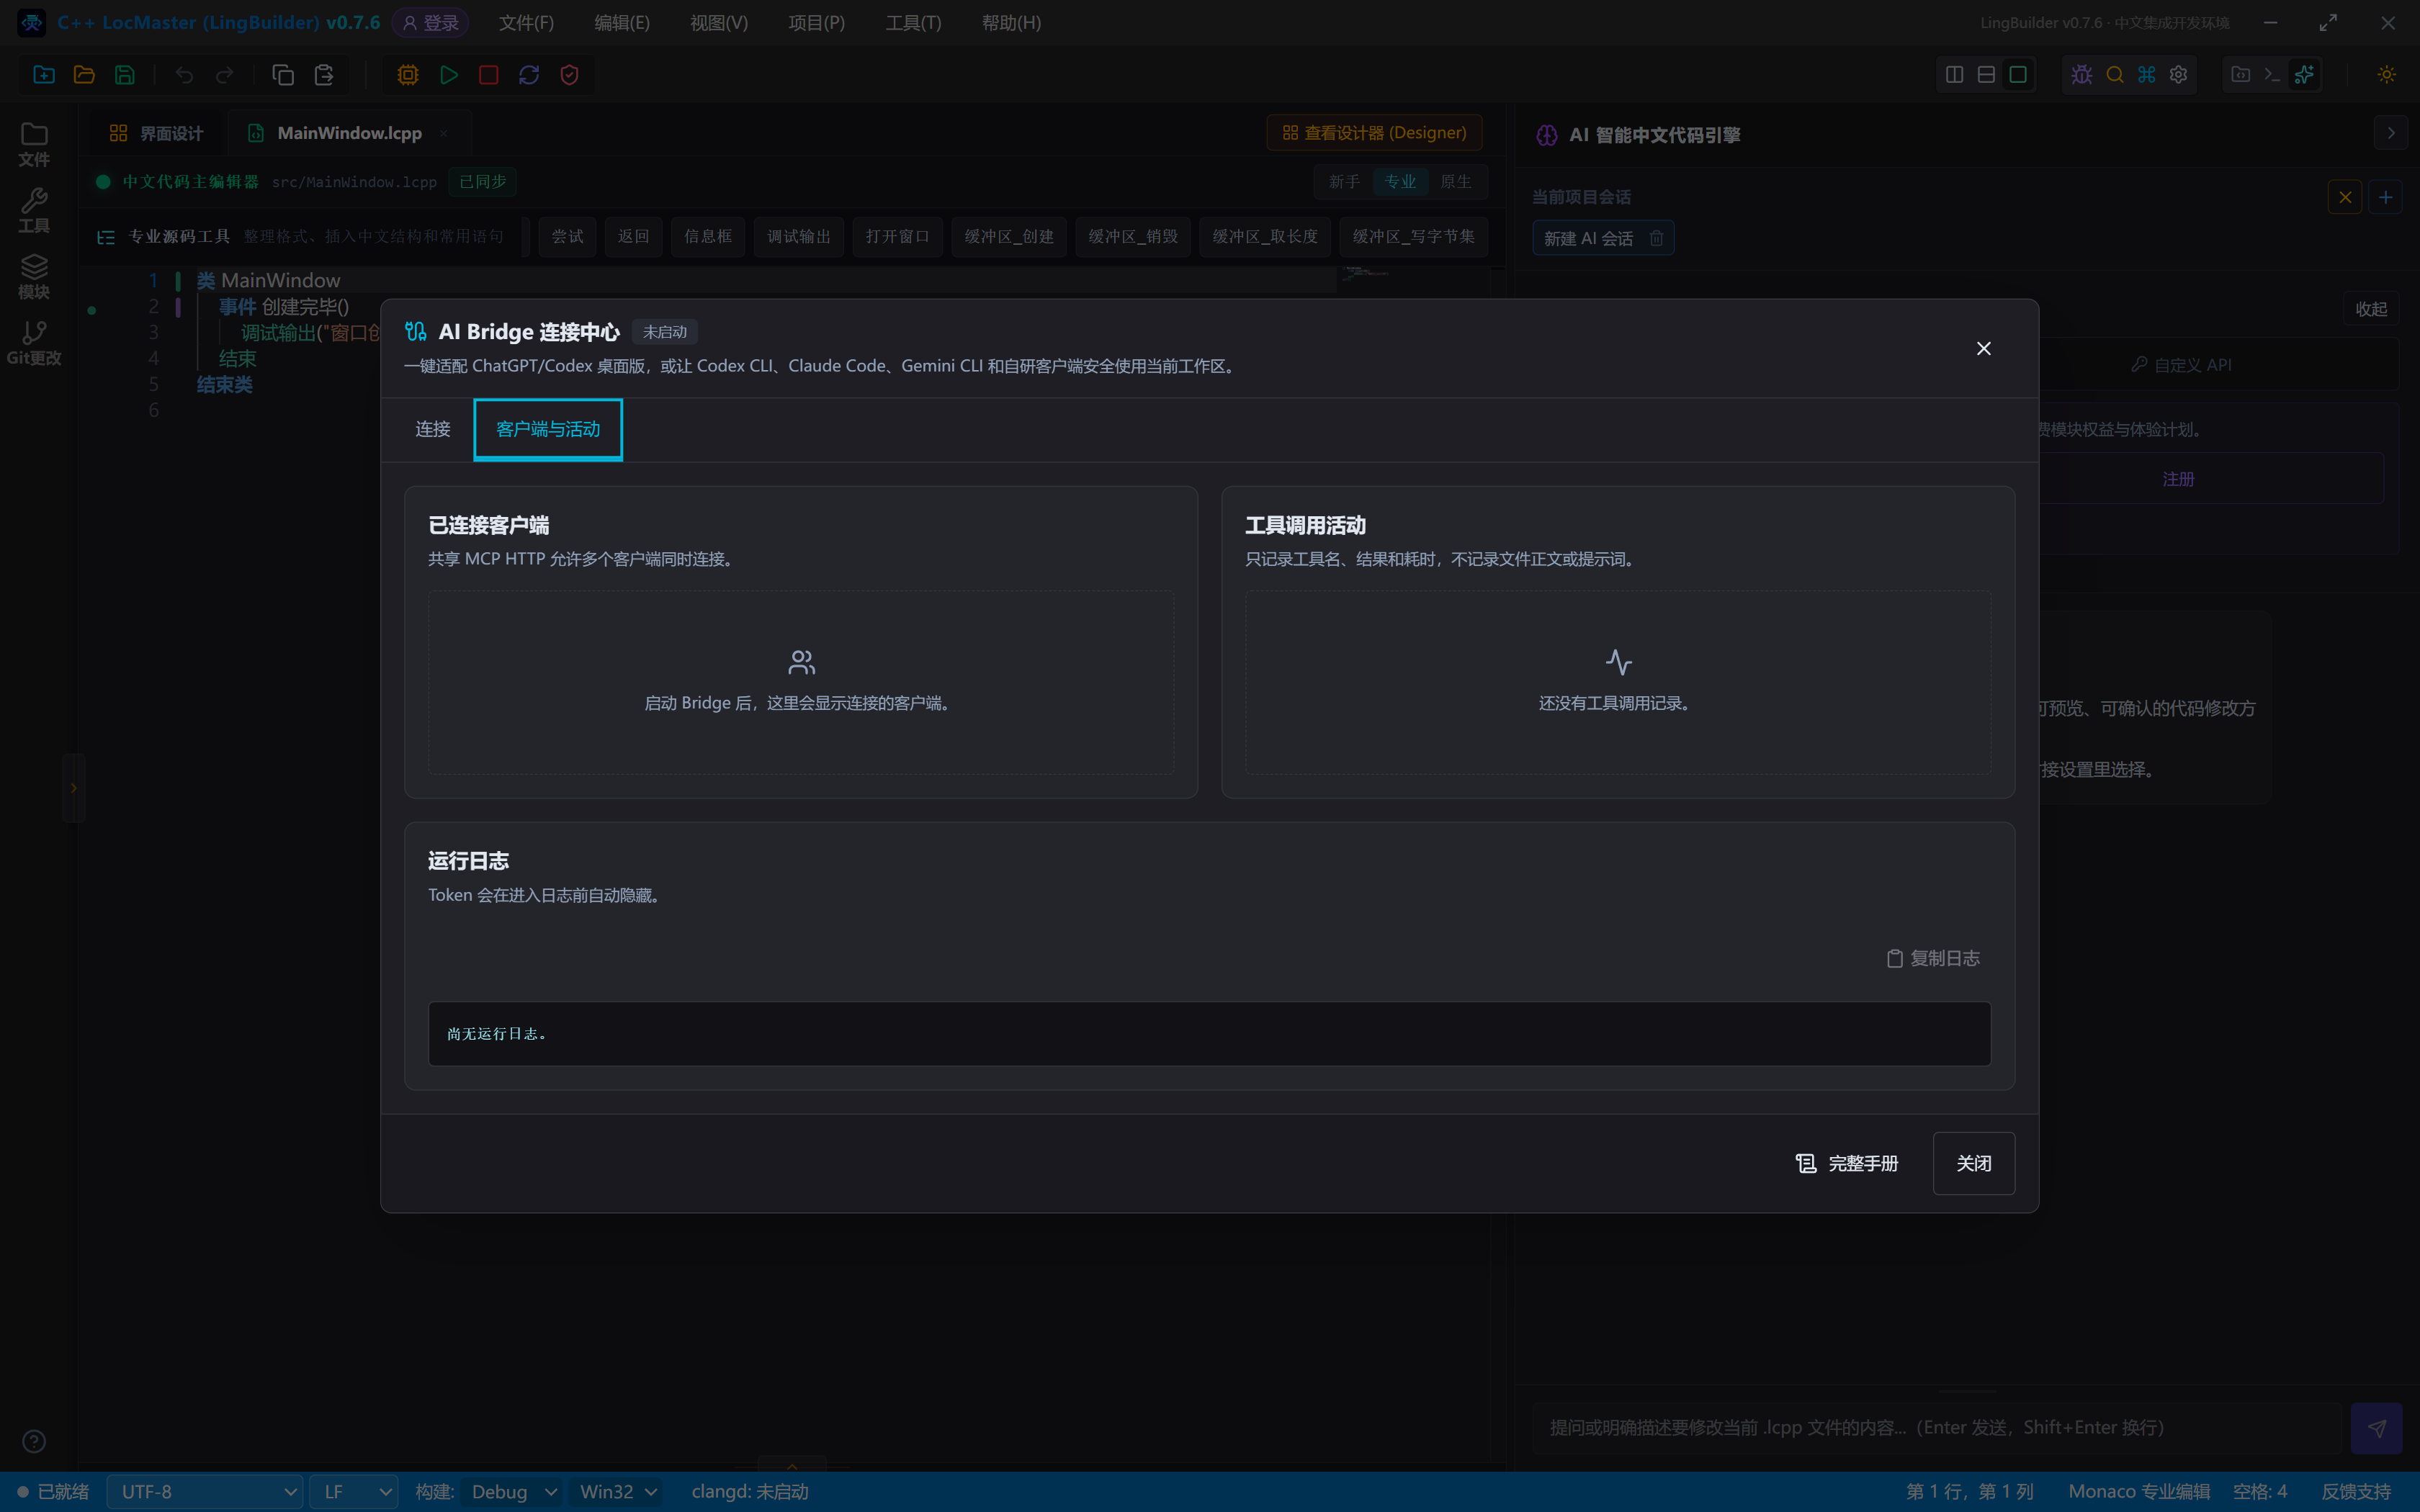Screen dimensions: 2420x1512
Task: Select the 专业 editor mode
Action: tap(1400, 182)
